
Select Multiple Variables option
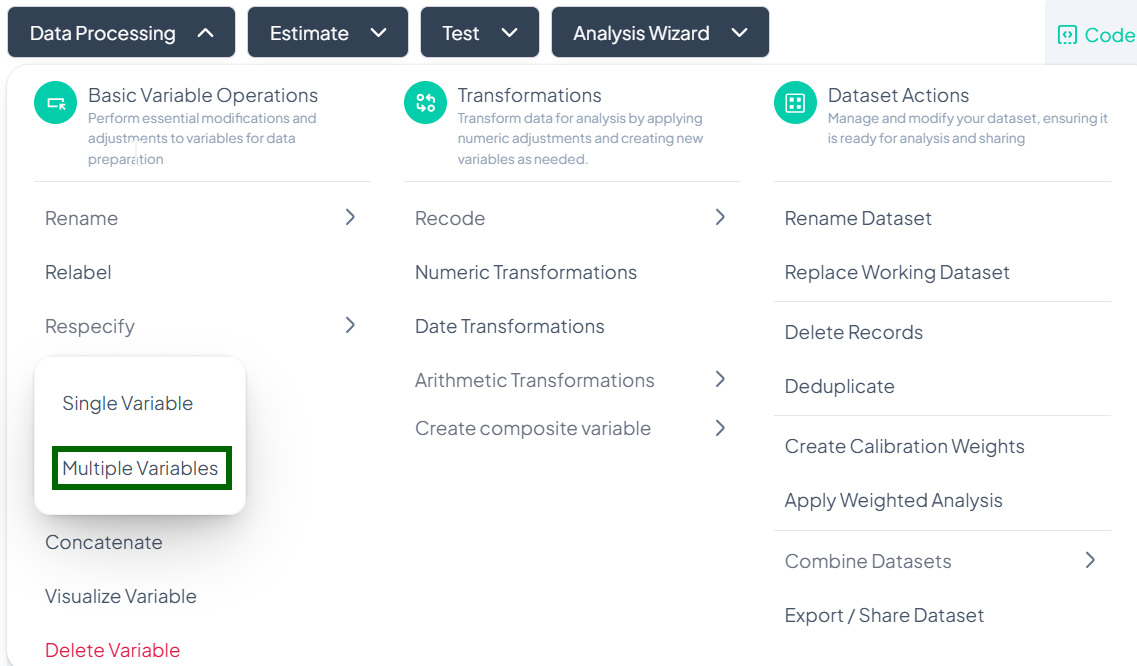(x=140, y=468)
